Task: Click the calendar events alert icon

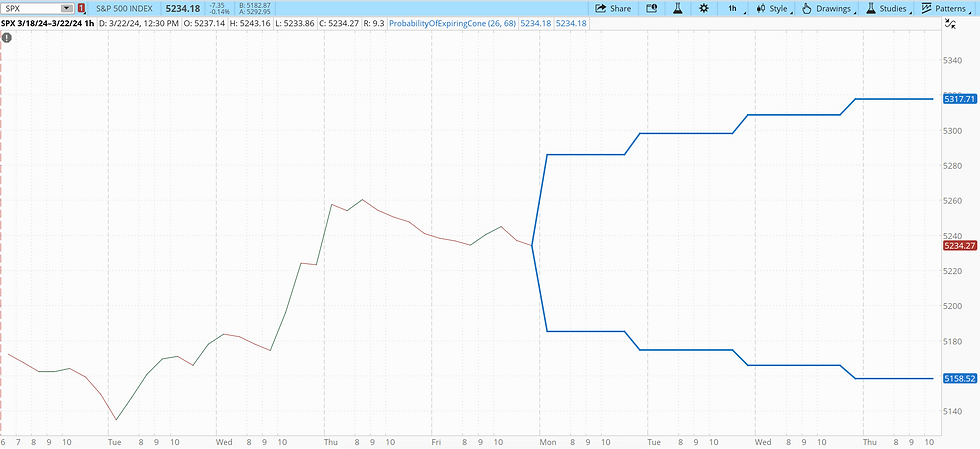Action: point(652,9)
